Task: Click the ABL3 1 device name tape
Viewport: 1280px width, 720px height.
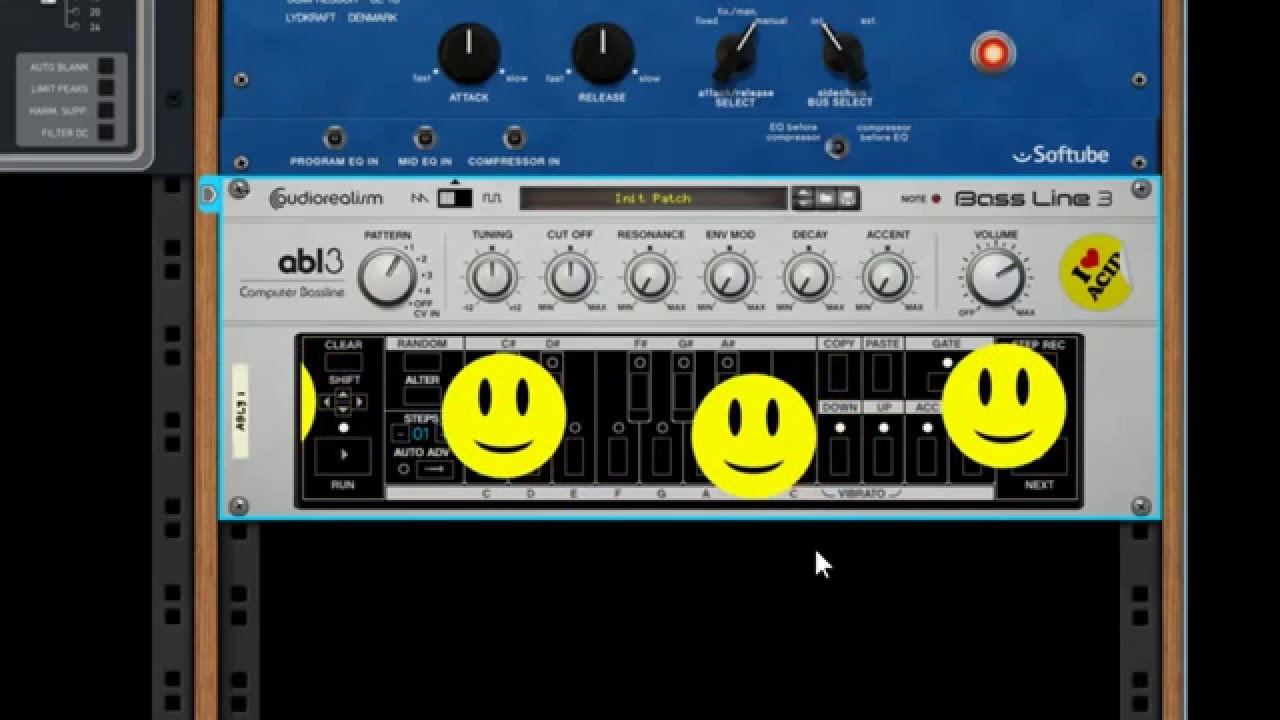Action: click(x=240, y=410)
